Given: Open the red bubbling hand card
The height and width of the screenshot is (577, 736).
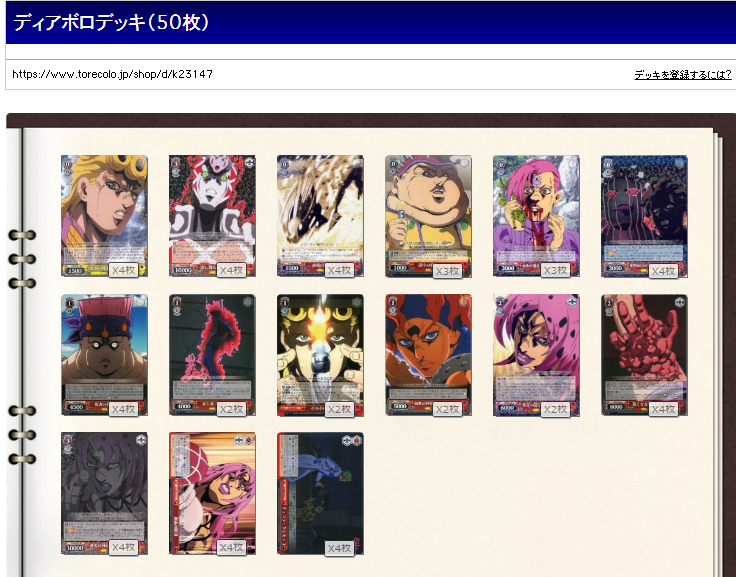Looking at the screenshot, I should click(644, 355).
